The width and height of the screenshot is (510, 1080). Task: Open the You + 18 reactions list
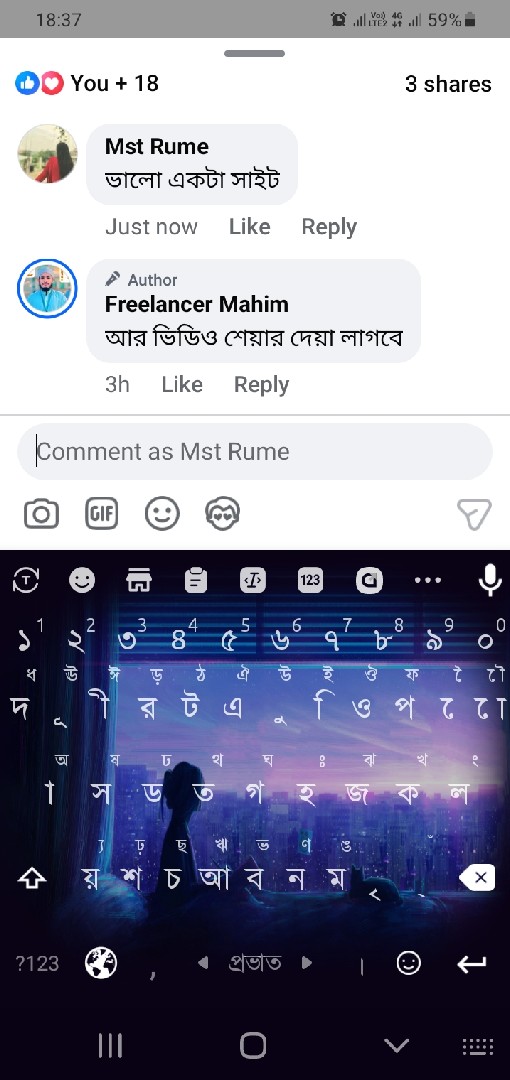(x=87, y=83)
